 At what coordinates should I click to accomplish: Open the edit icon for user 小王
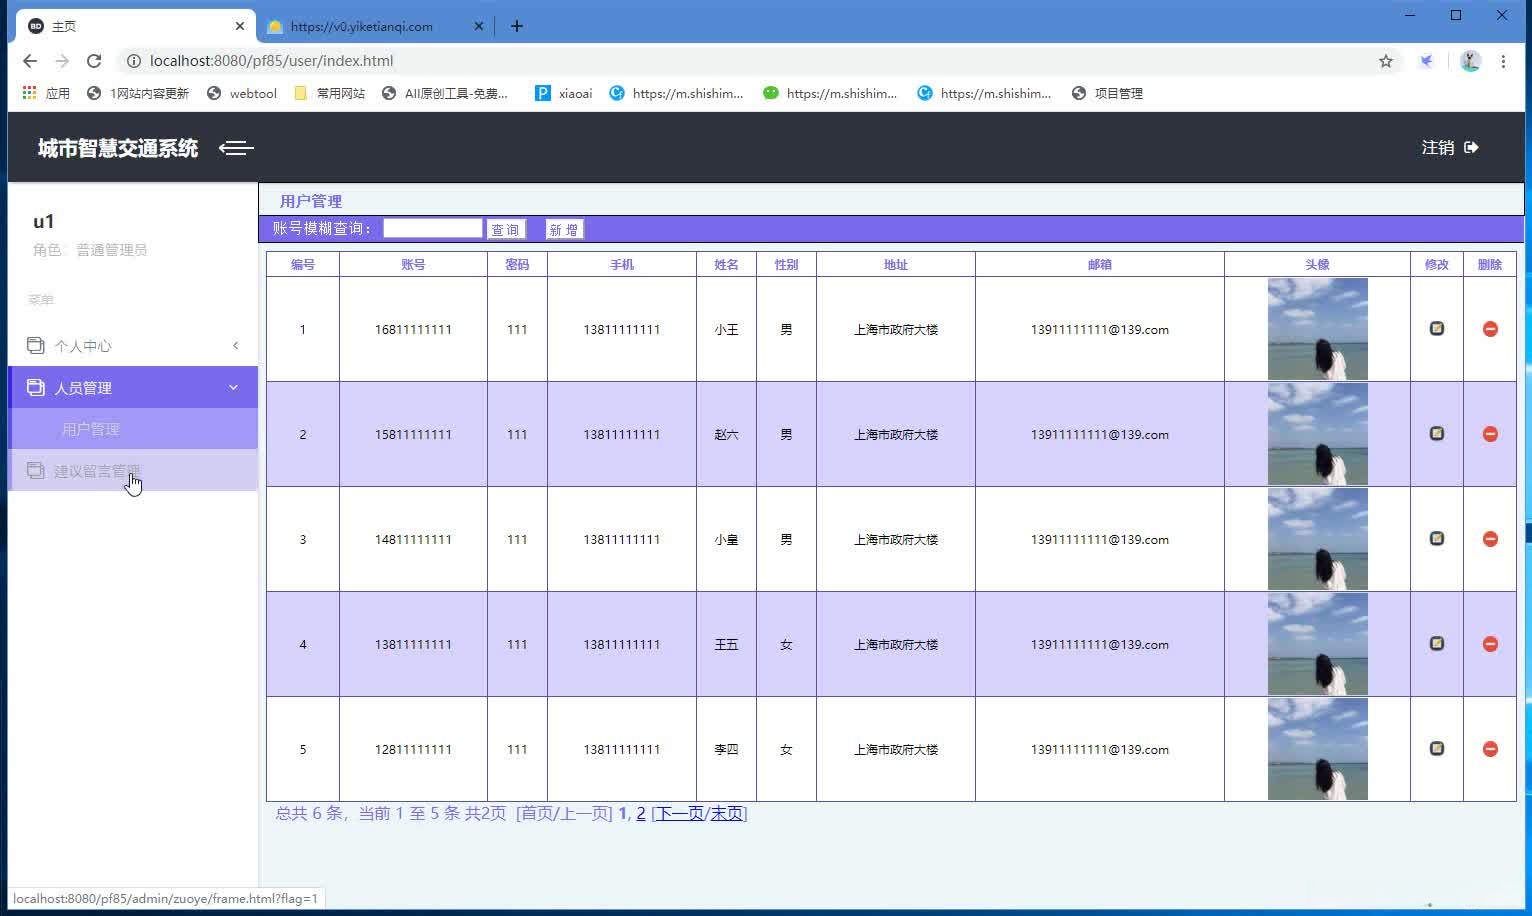(x=1436, y=328)
